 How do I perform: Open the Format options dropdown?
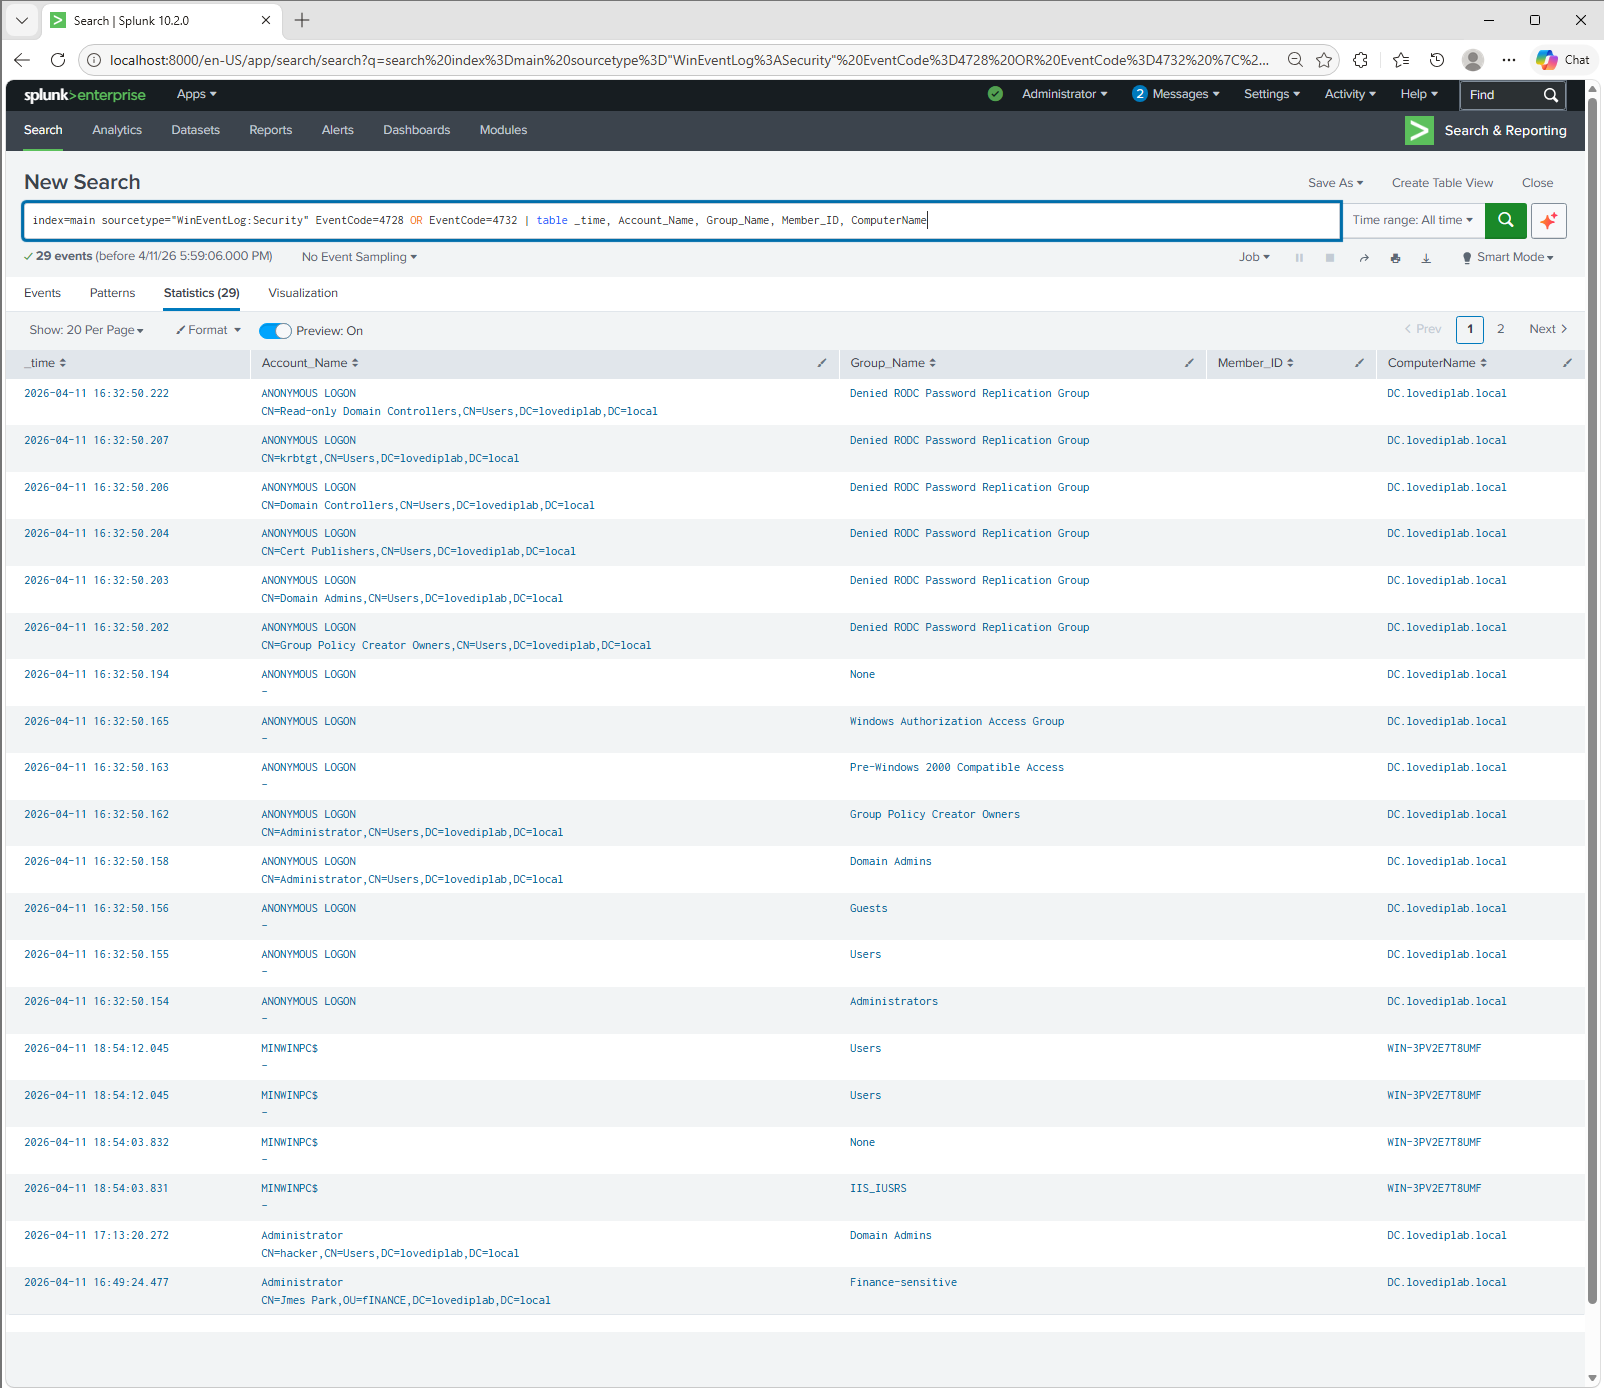[208, 330]
